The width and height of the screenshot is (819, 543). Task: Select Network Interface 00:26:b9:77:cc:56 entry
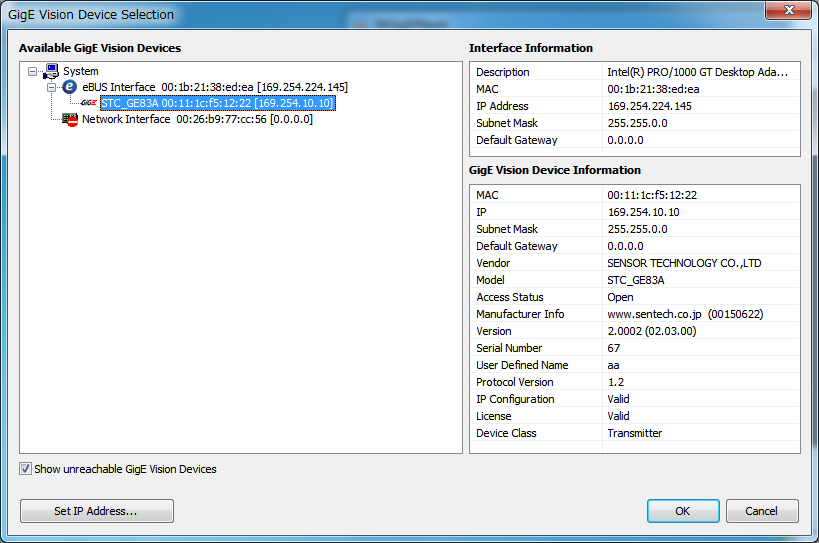click(197, 119)
